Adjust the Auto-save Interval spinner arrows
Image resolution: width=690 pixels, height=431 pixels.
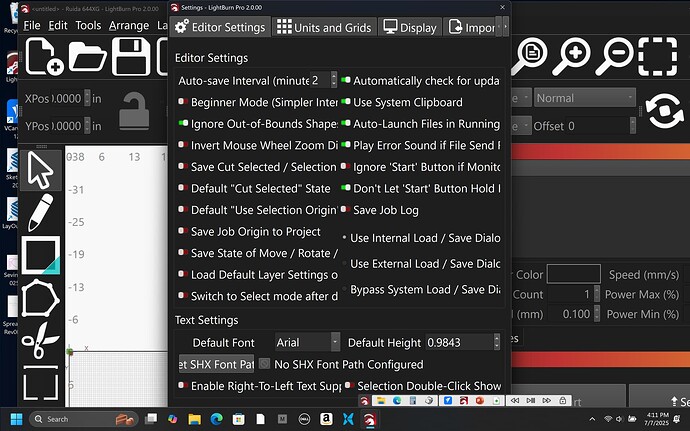(334, 80)
